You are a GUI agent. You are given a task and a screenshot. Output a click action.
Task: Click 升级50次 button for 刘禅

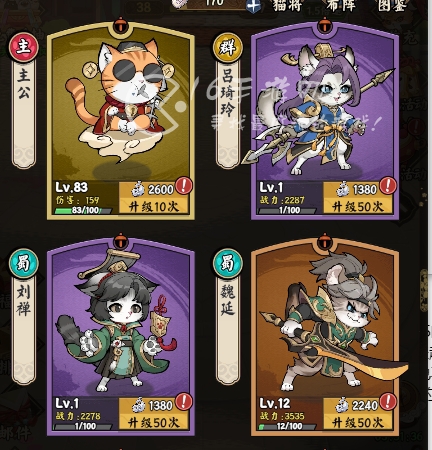point(154,423)
